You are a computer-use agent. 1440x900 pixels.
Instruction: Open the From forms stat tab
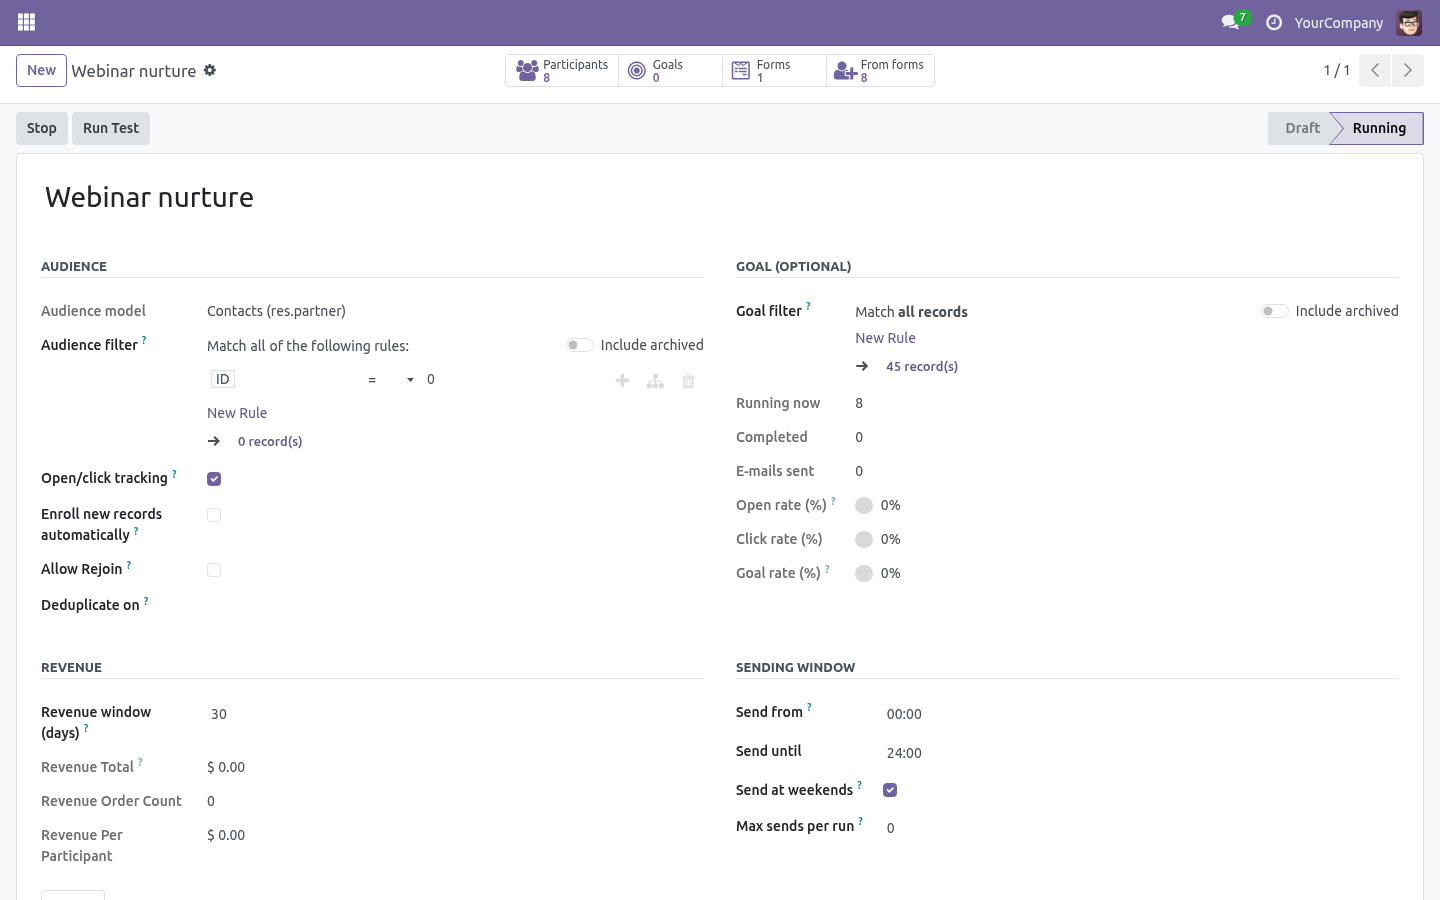click(x=880, y=71)
